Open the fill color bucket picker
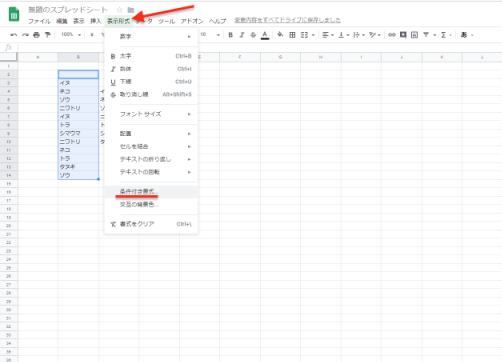 coord(280,35)
